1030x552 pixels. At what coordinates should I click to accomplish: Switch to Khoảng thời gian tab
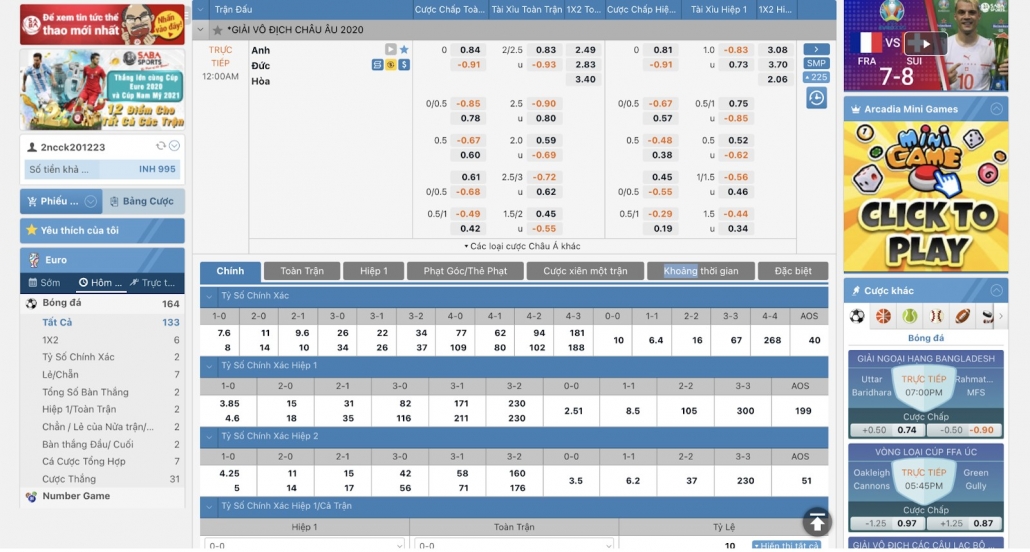coord(701,271)
